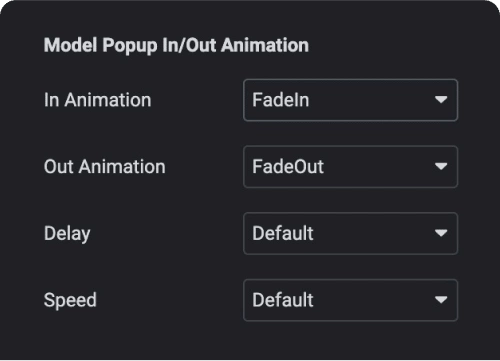Click the FadeIn selected value text
The image size is (500, 361).
coord(281,100)
